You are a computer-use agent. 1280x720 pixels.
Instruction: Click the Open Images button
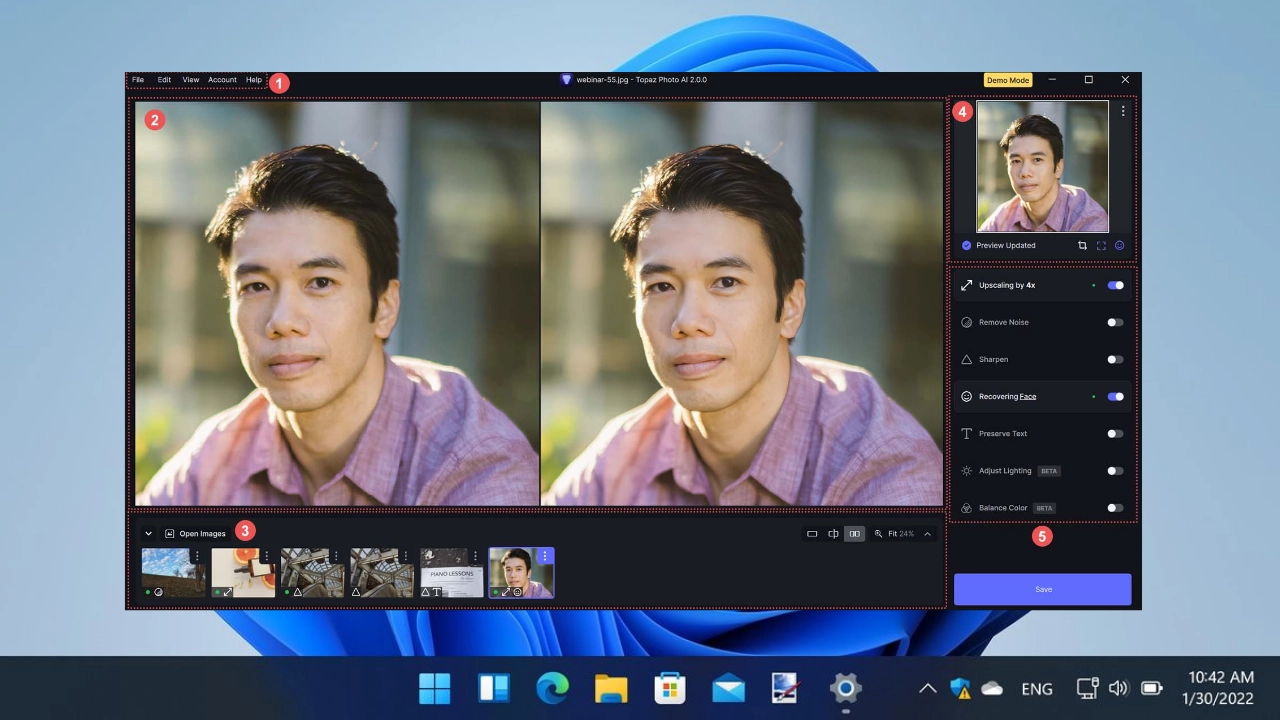[196, 534]
